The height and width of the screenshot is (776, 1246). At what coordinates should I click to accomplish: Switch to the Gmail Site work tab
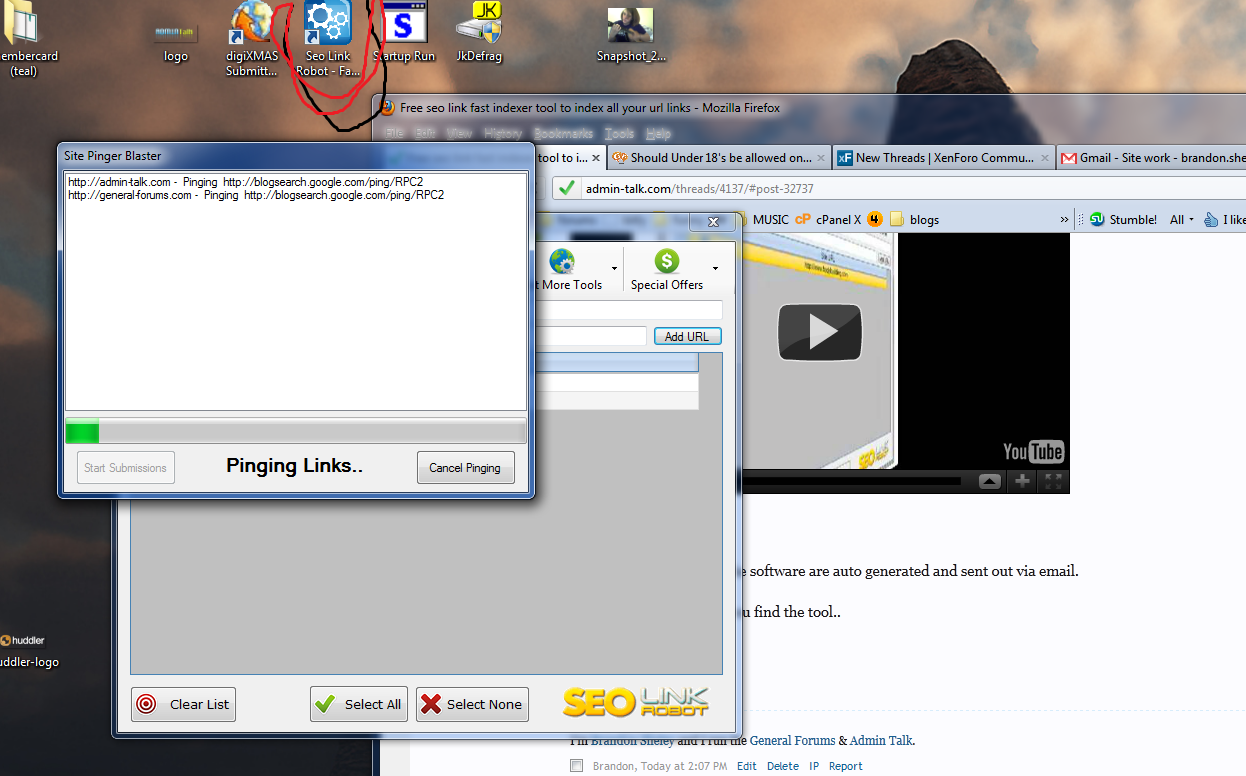(1152, 157)
